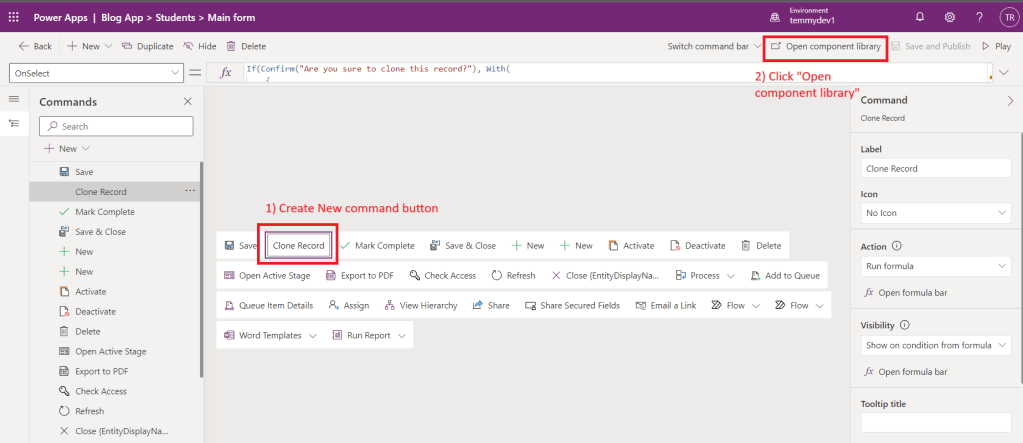Screen dimensions: 1023x443
Task: Select the tree view icon in left rail
Action: coord(14,123)
